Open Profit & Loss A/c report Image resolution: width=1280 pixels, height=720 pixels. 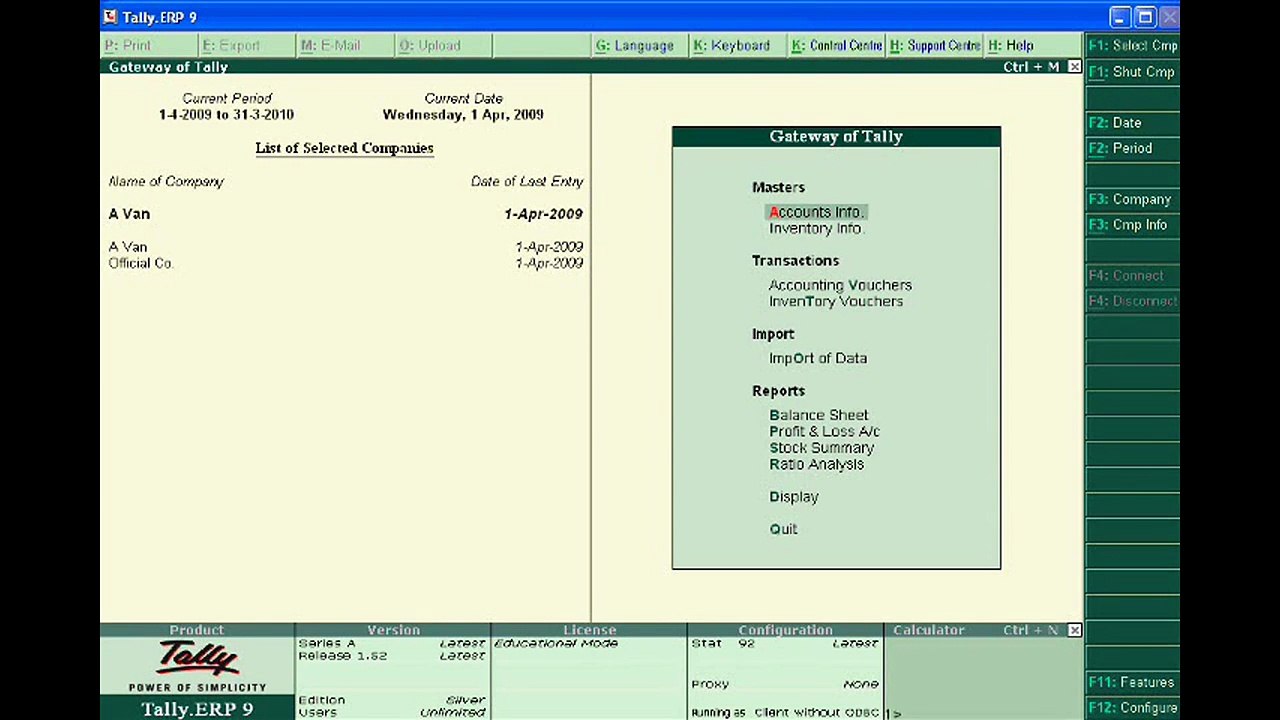click(824, 431)
